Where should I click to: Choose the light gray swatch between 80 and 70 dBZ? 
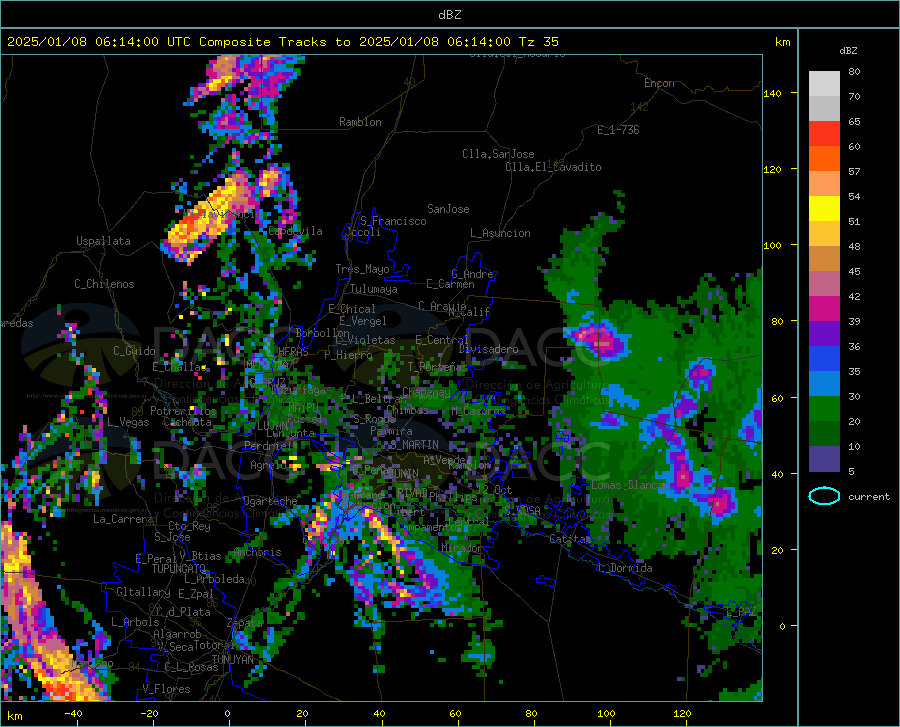pyautogui.click(x=824, y=84)
